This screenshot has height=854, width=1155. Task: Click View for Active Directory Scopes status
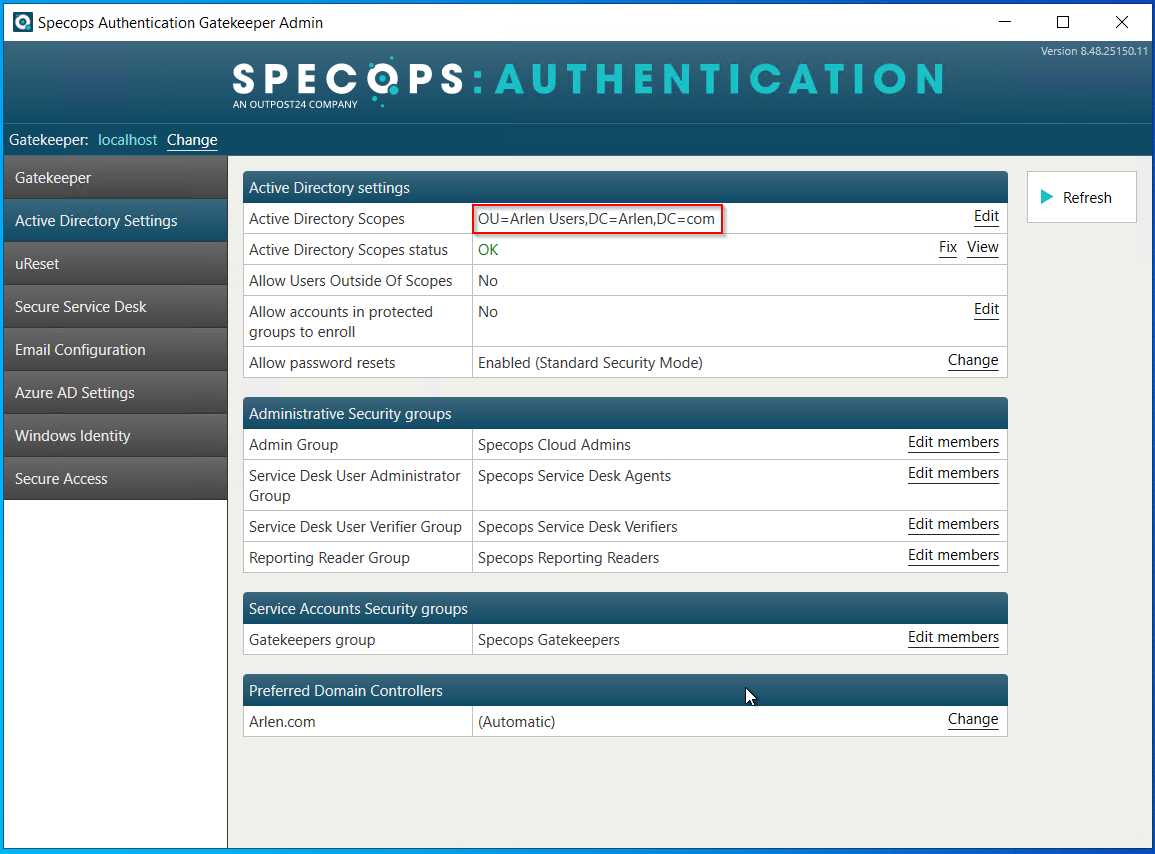983,247
